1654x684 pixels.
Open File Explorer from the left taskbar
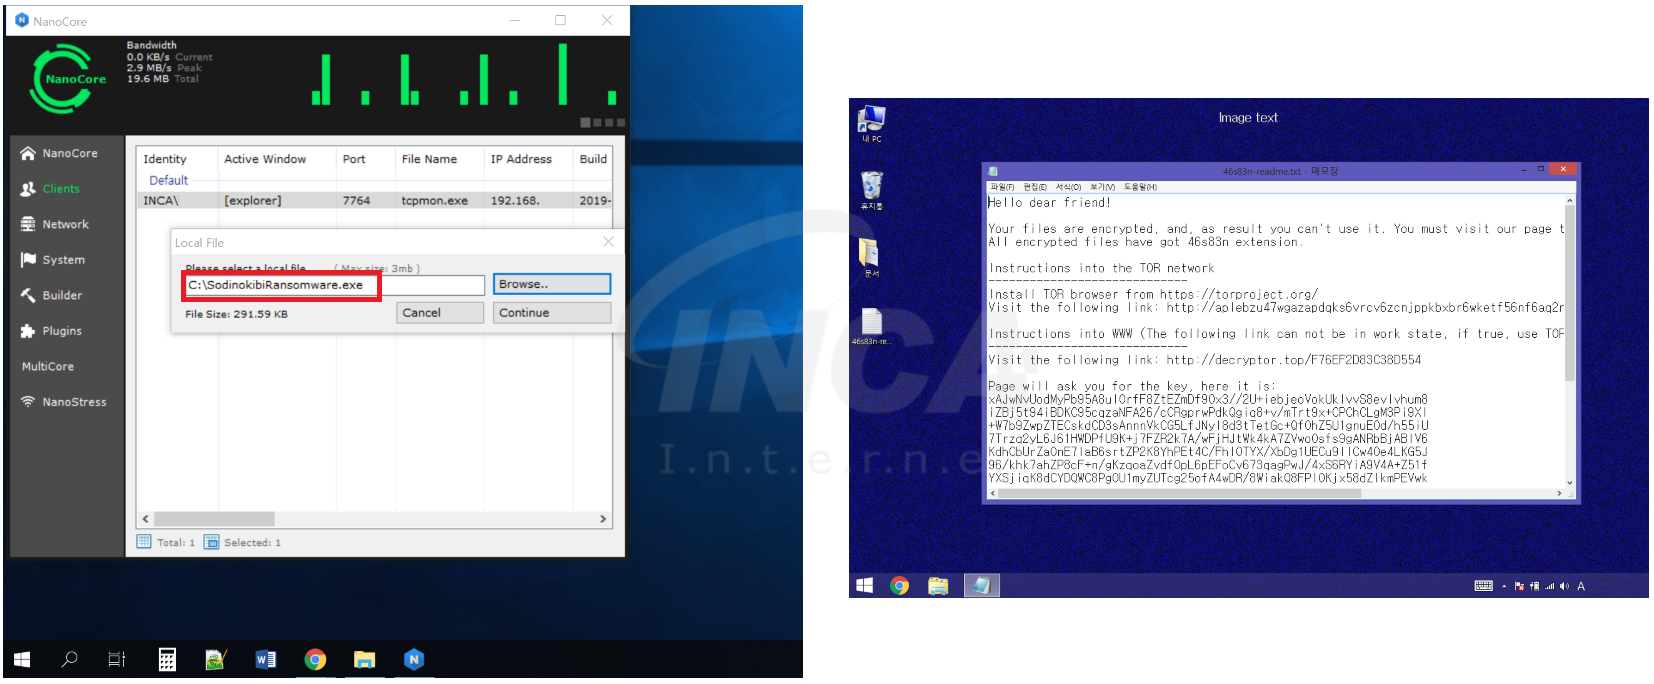click(364, 659)
